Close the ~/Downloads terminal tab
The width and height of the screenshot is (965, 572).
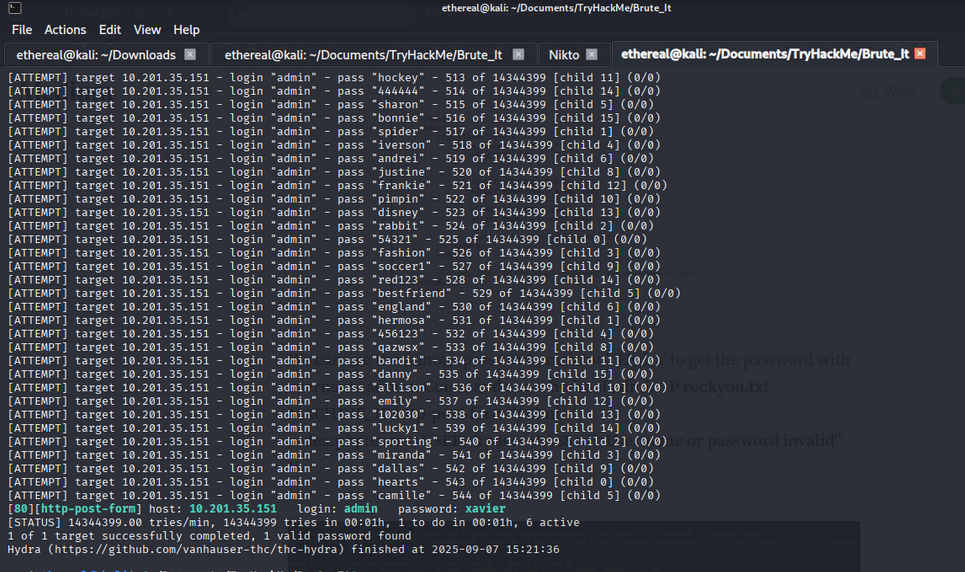(x=190, y=54)
